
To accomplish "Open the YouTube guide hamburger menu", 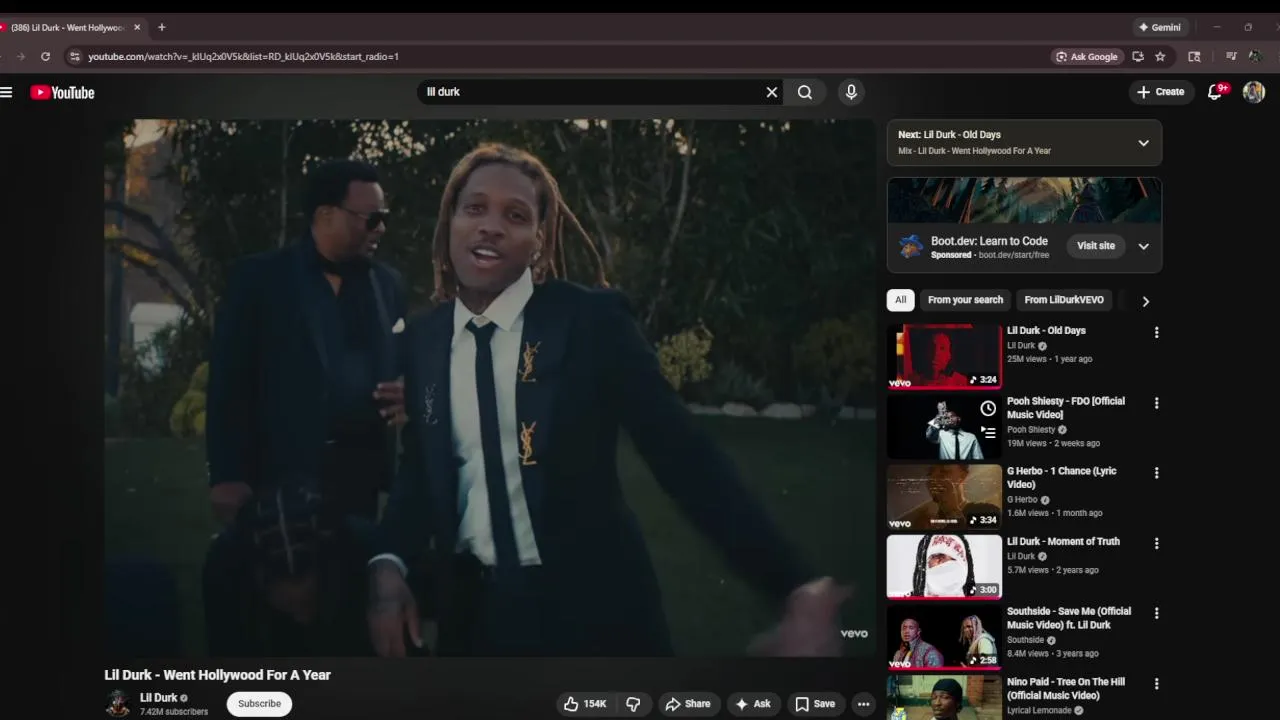I will (x=7, y=92).
